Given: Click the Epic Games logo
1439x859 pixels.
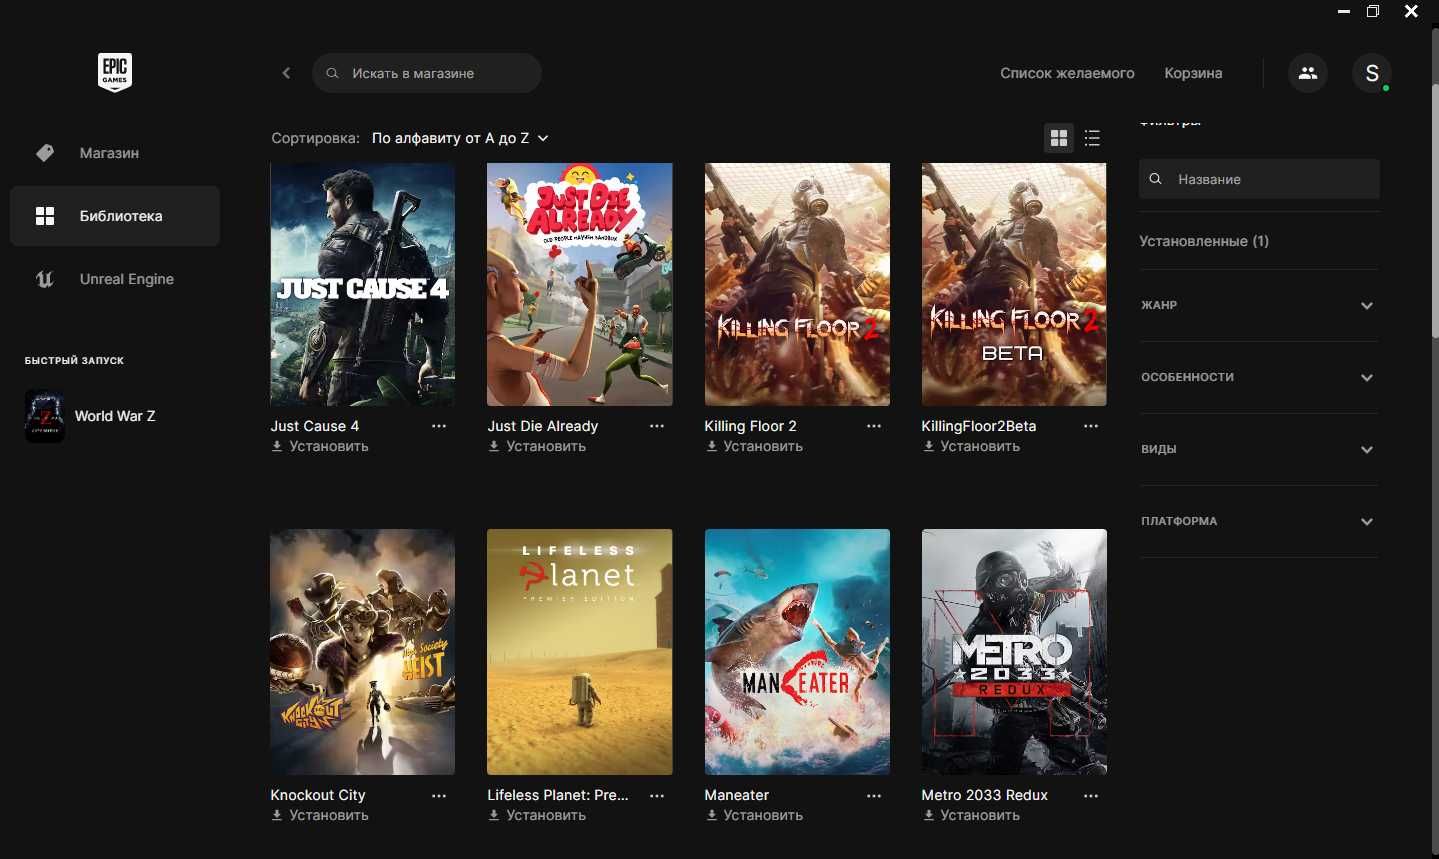Looking at the screenshot, I should [x=115, y=72].
